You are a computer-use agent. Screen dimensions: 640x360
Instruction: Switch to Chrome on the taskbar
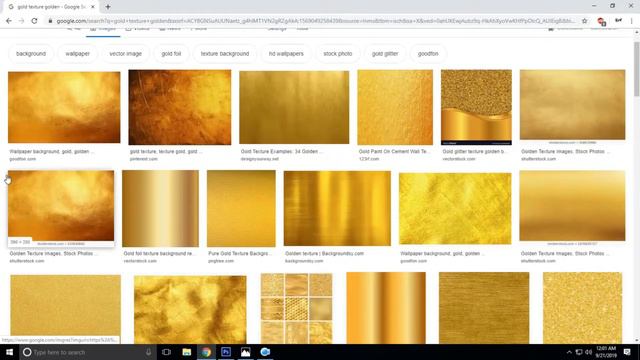[x=206, y=352]
